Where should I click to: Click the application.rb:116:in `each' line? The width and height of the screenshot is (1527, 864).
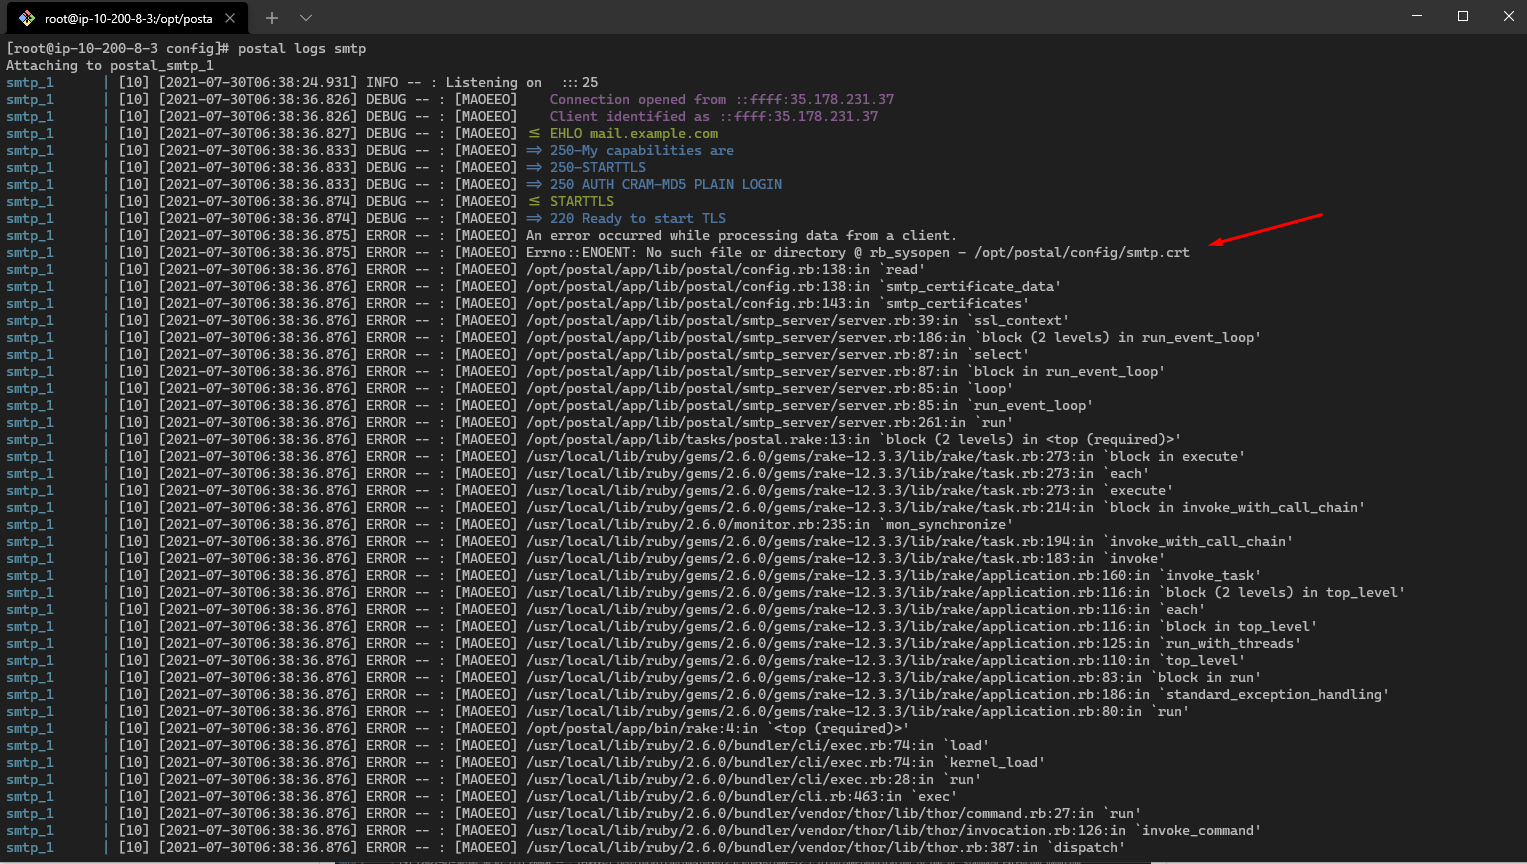point(866,609)
